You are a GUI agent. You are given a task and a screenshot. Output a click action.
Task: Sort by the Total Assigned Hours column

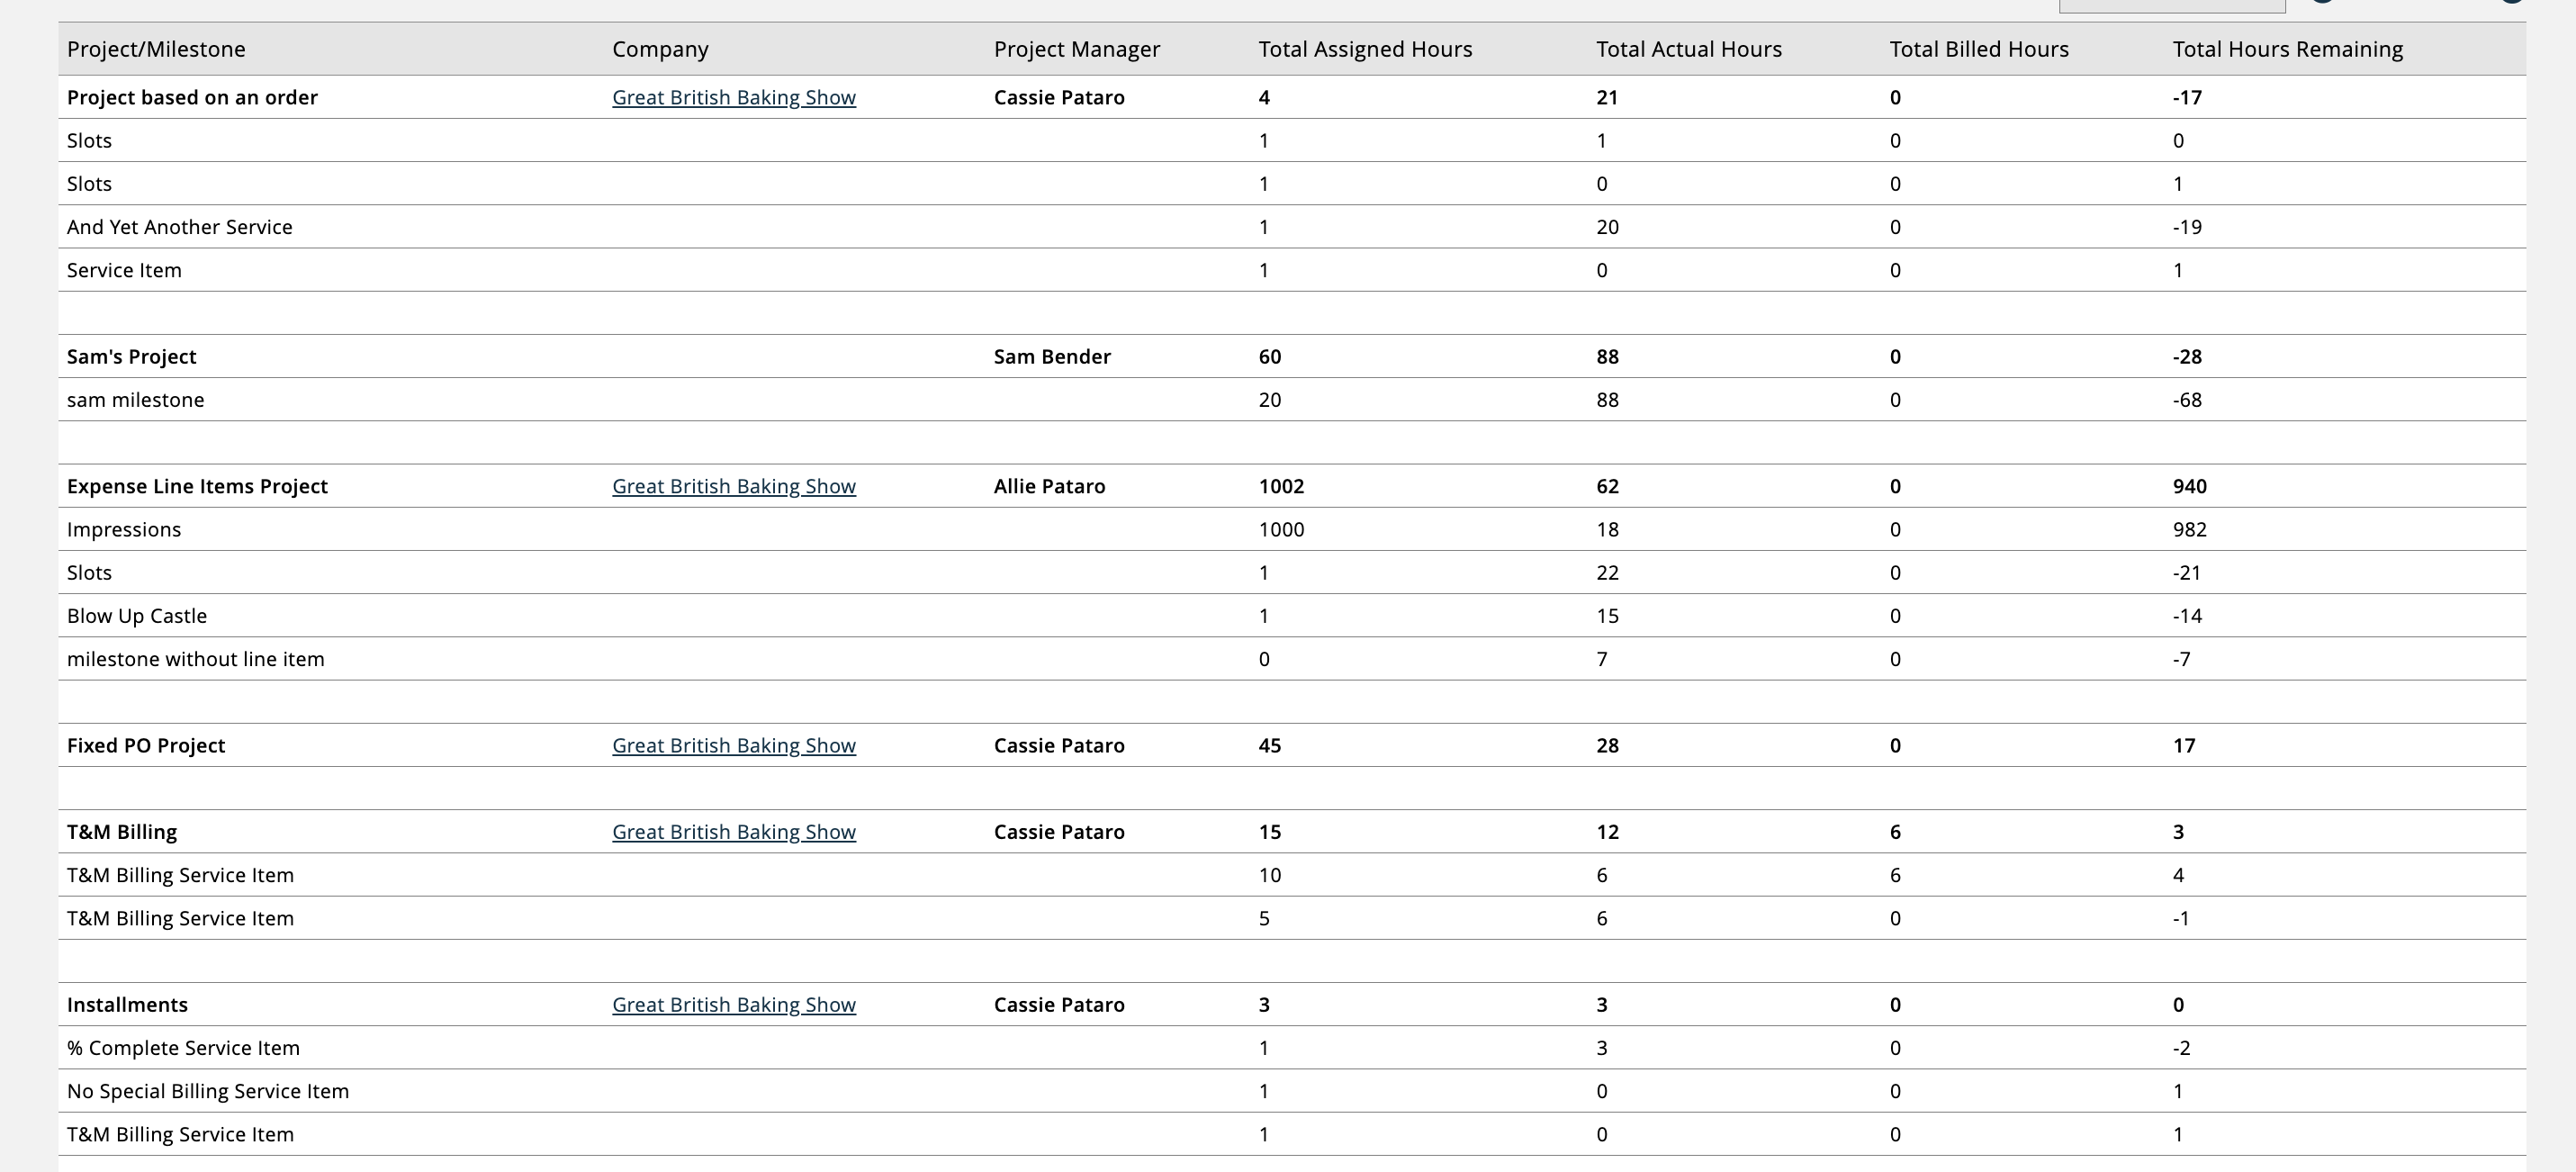(x=1364, y=48)
